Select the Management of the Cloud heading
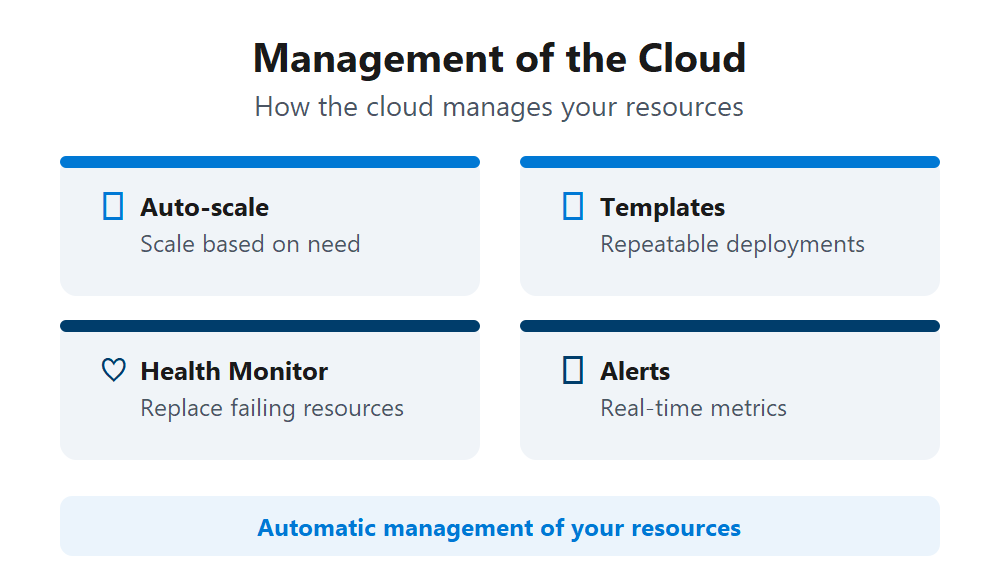The height and width of the screenshot is (580, 1000). coord(500,58)
